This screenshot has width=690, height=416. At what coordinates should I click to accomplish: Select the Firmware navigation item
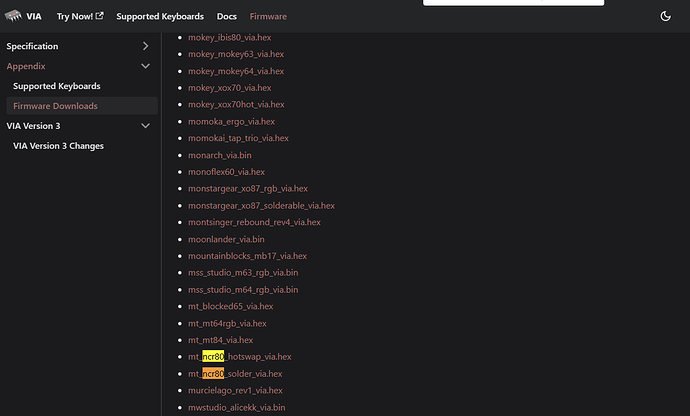tap(268, 16)
